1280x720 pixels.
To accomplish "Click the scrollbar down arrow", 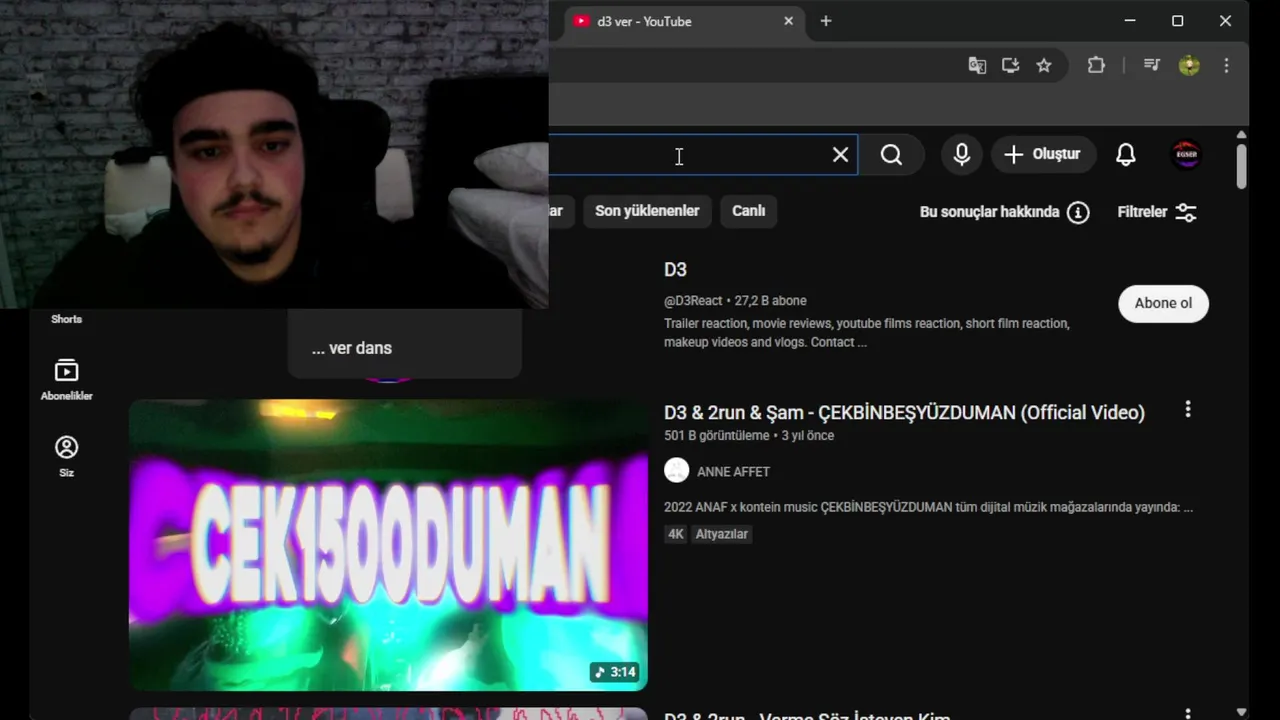I will (x=1241, y=712).
